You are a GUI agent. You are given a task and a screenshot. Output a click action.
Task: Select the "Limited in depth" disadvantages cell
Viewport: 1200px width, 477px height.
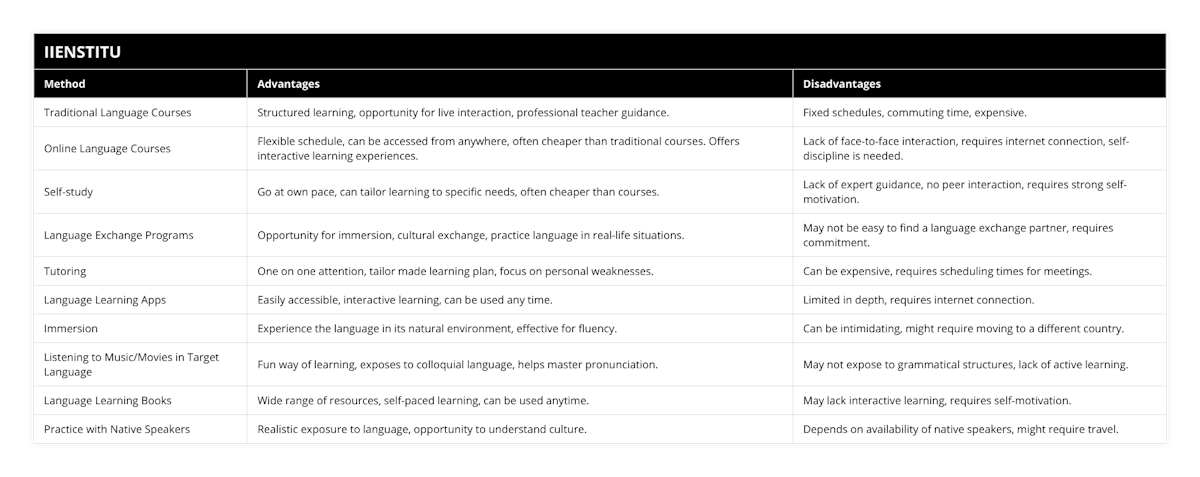[x=918, y=299]
